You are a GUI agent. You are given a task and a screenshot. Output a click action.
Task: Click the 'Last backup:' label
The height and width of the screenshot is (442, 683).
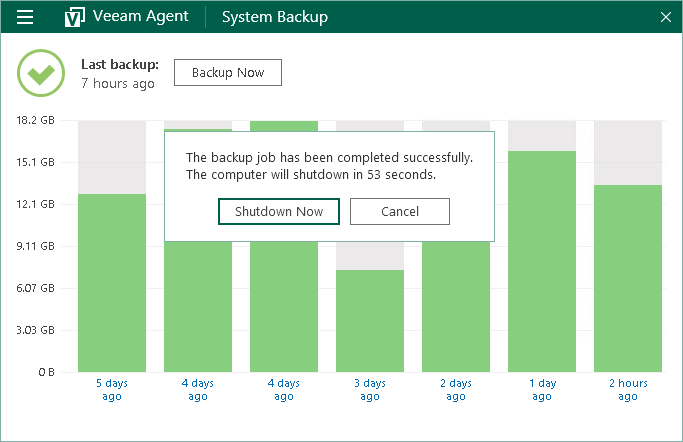coord(120,64)
